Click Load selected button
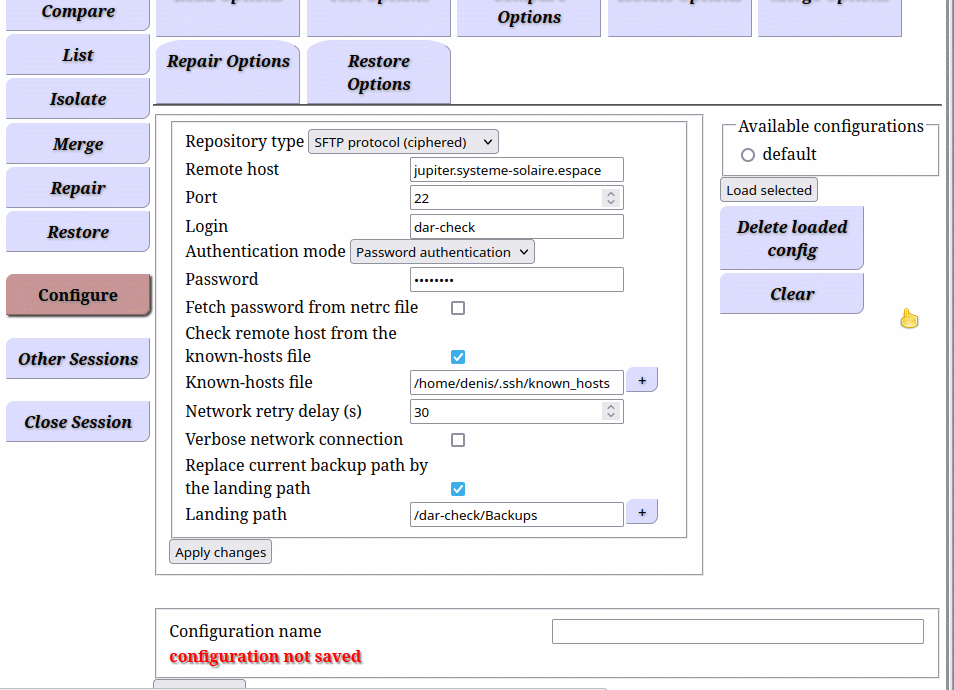The width and height of the screenshot is (954, 690). click(768, 190)
